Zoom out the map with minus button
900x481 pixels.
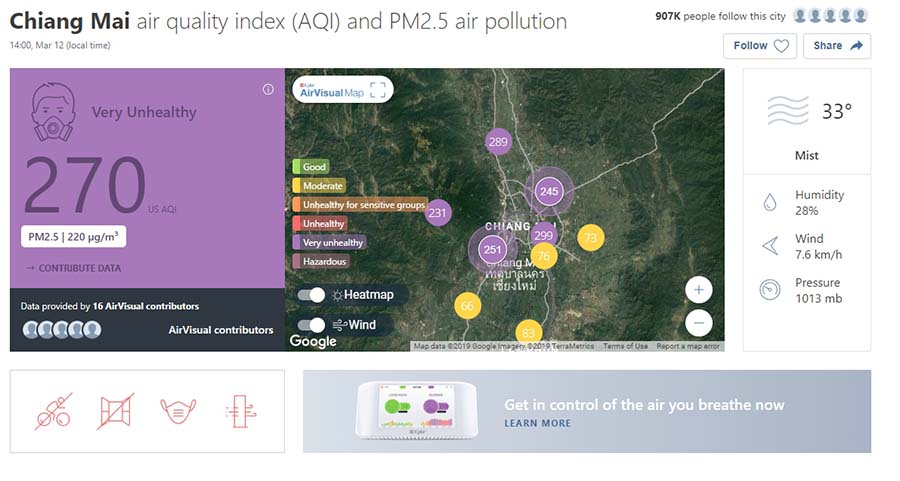[x=699, y=323]
